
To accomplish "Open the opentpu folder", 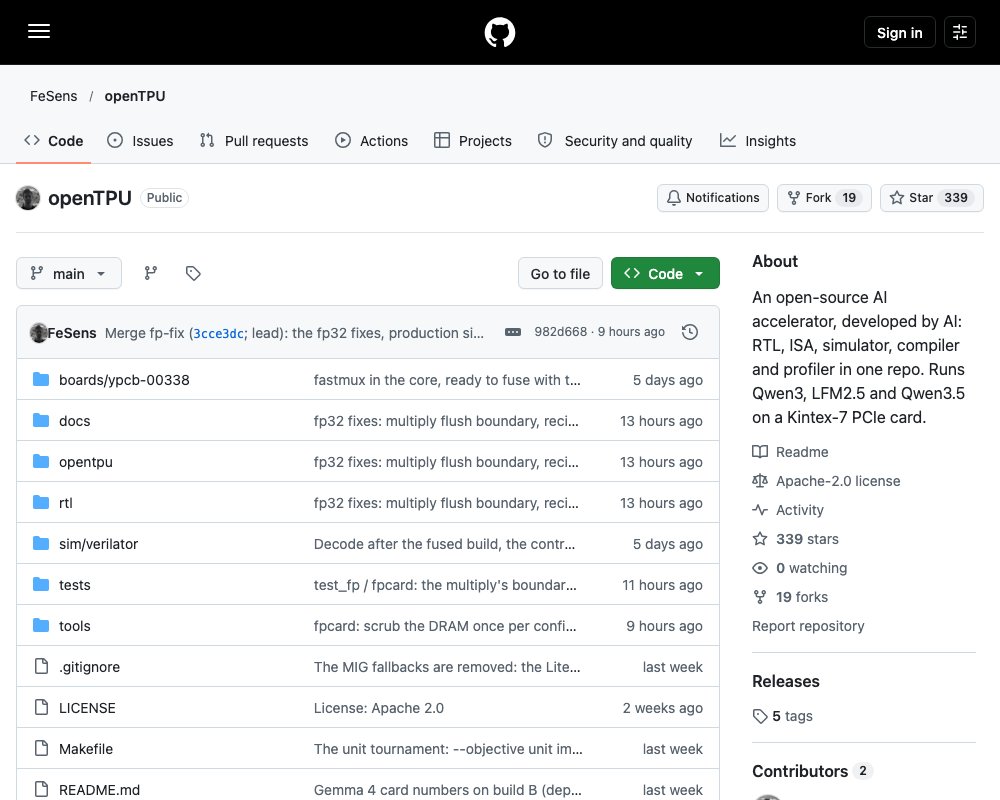I will (x=85, y=462).
